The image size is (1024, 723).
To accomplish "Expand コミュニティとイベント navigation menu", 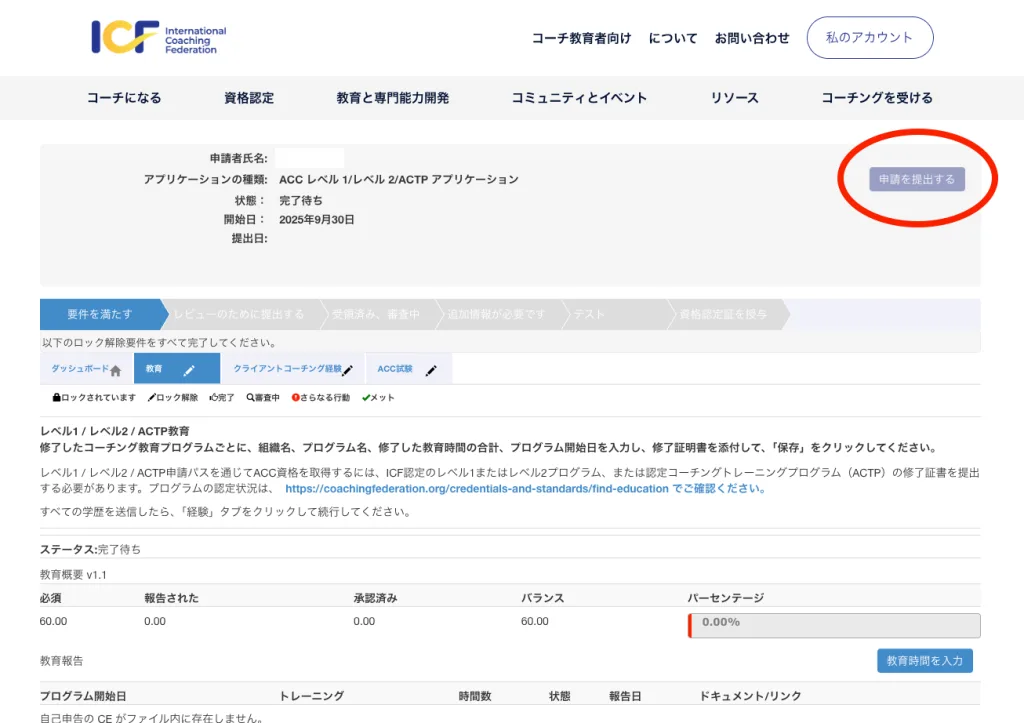I will pos(579,98).
